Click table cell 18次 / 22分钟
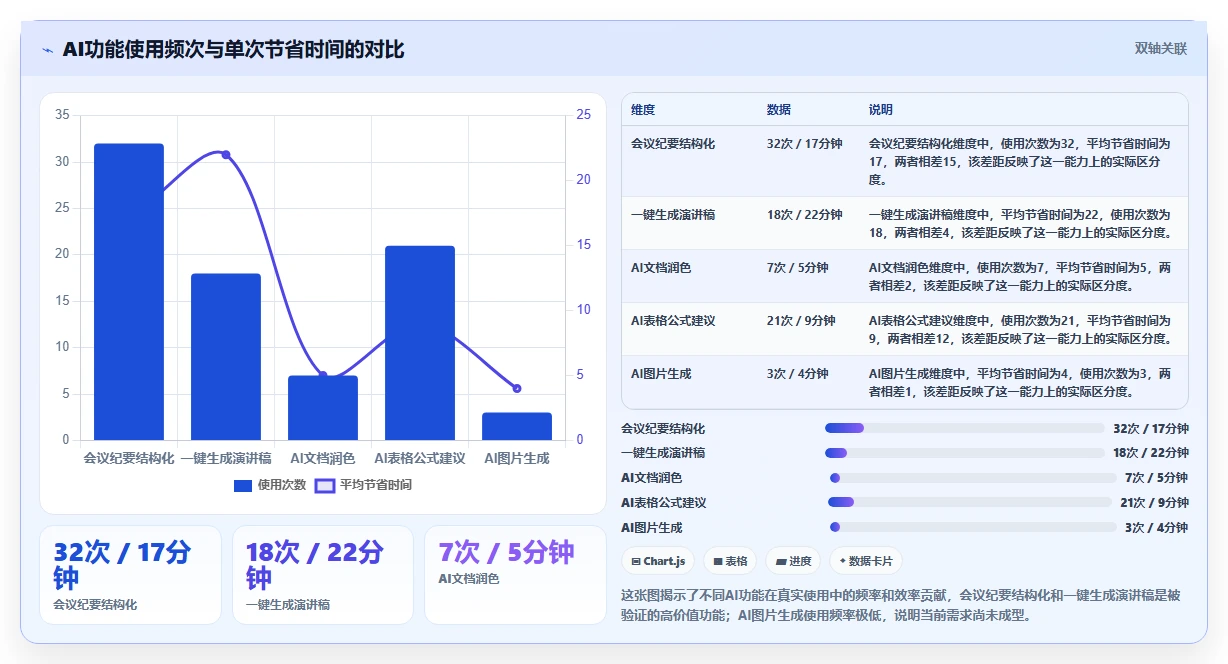The image size is (1228, 664). (x=805, y=215)
